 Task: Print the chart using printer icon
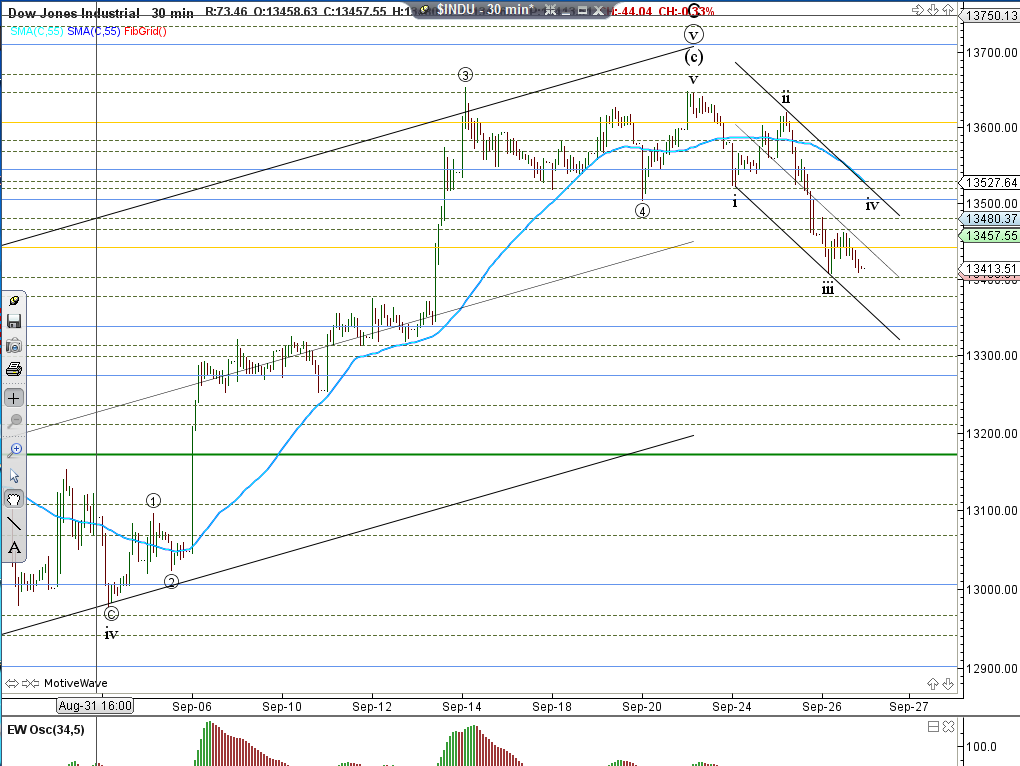[14, 369]
